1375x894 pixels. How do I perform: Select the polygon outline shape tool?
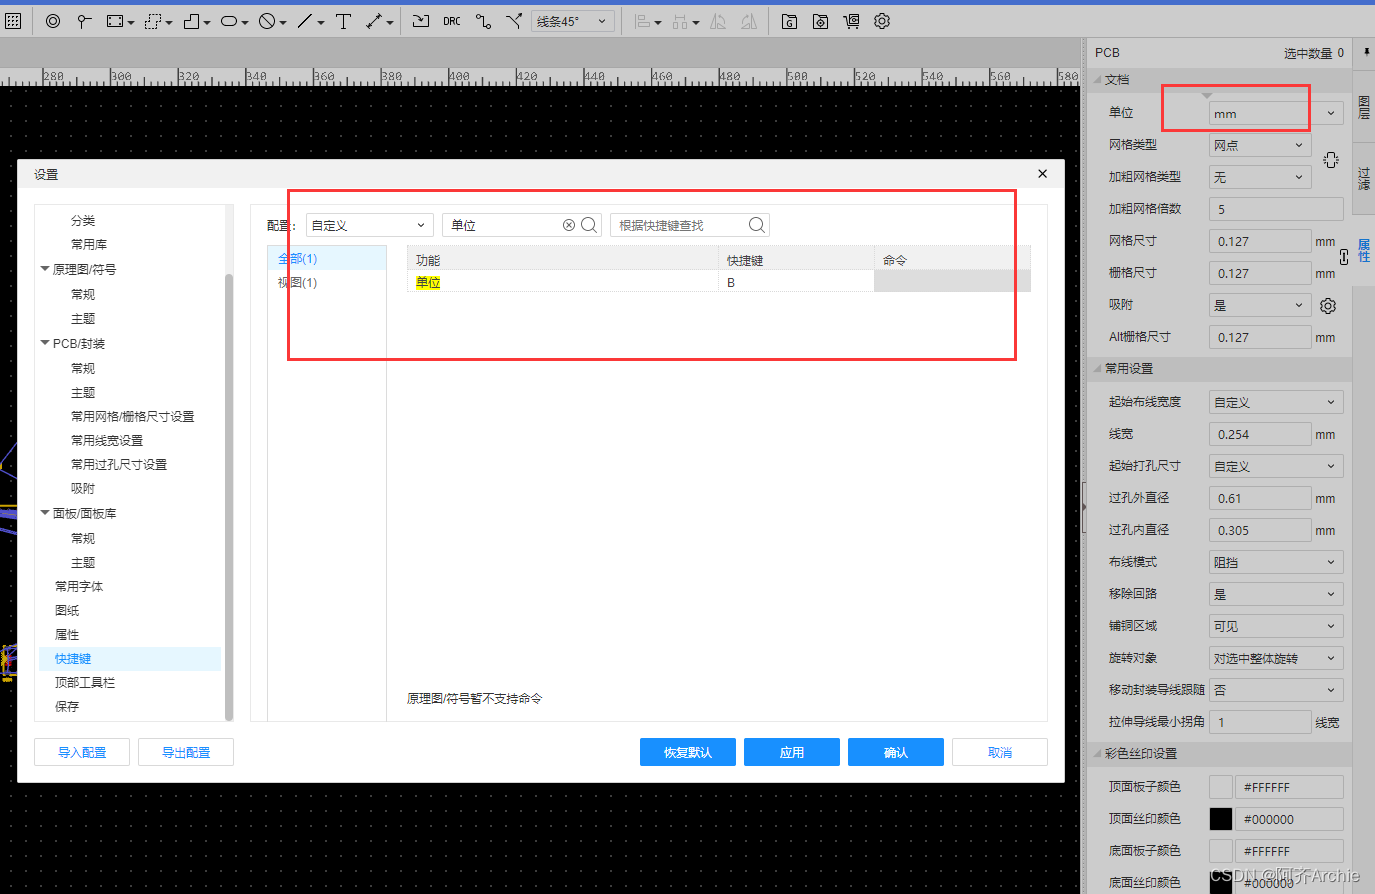click(x=191, y=21)
